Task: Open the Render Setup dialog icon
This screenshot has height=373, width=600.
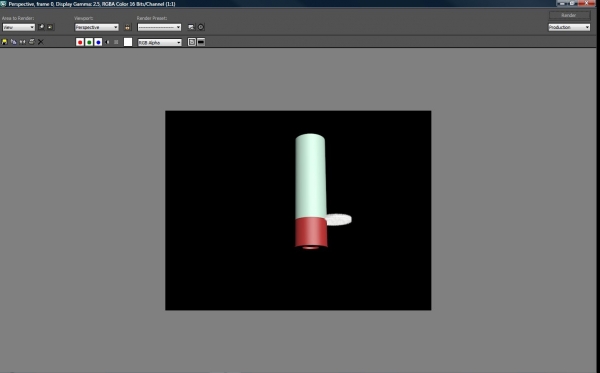Action: pyautogui.click(x=191, y=27)
